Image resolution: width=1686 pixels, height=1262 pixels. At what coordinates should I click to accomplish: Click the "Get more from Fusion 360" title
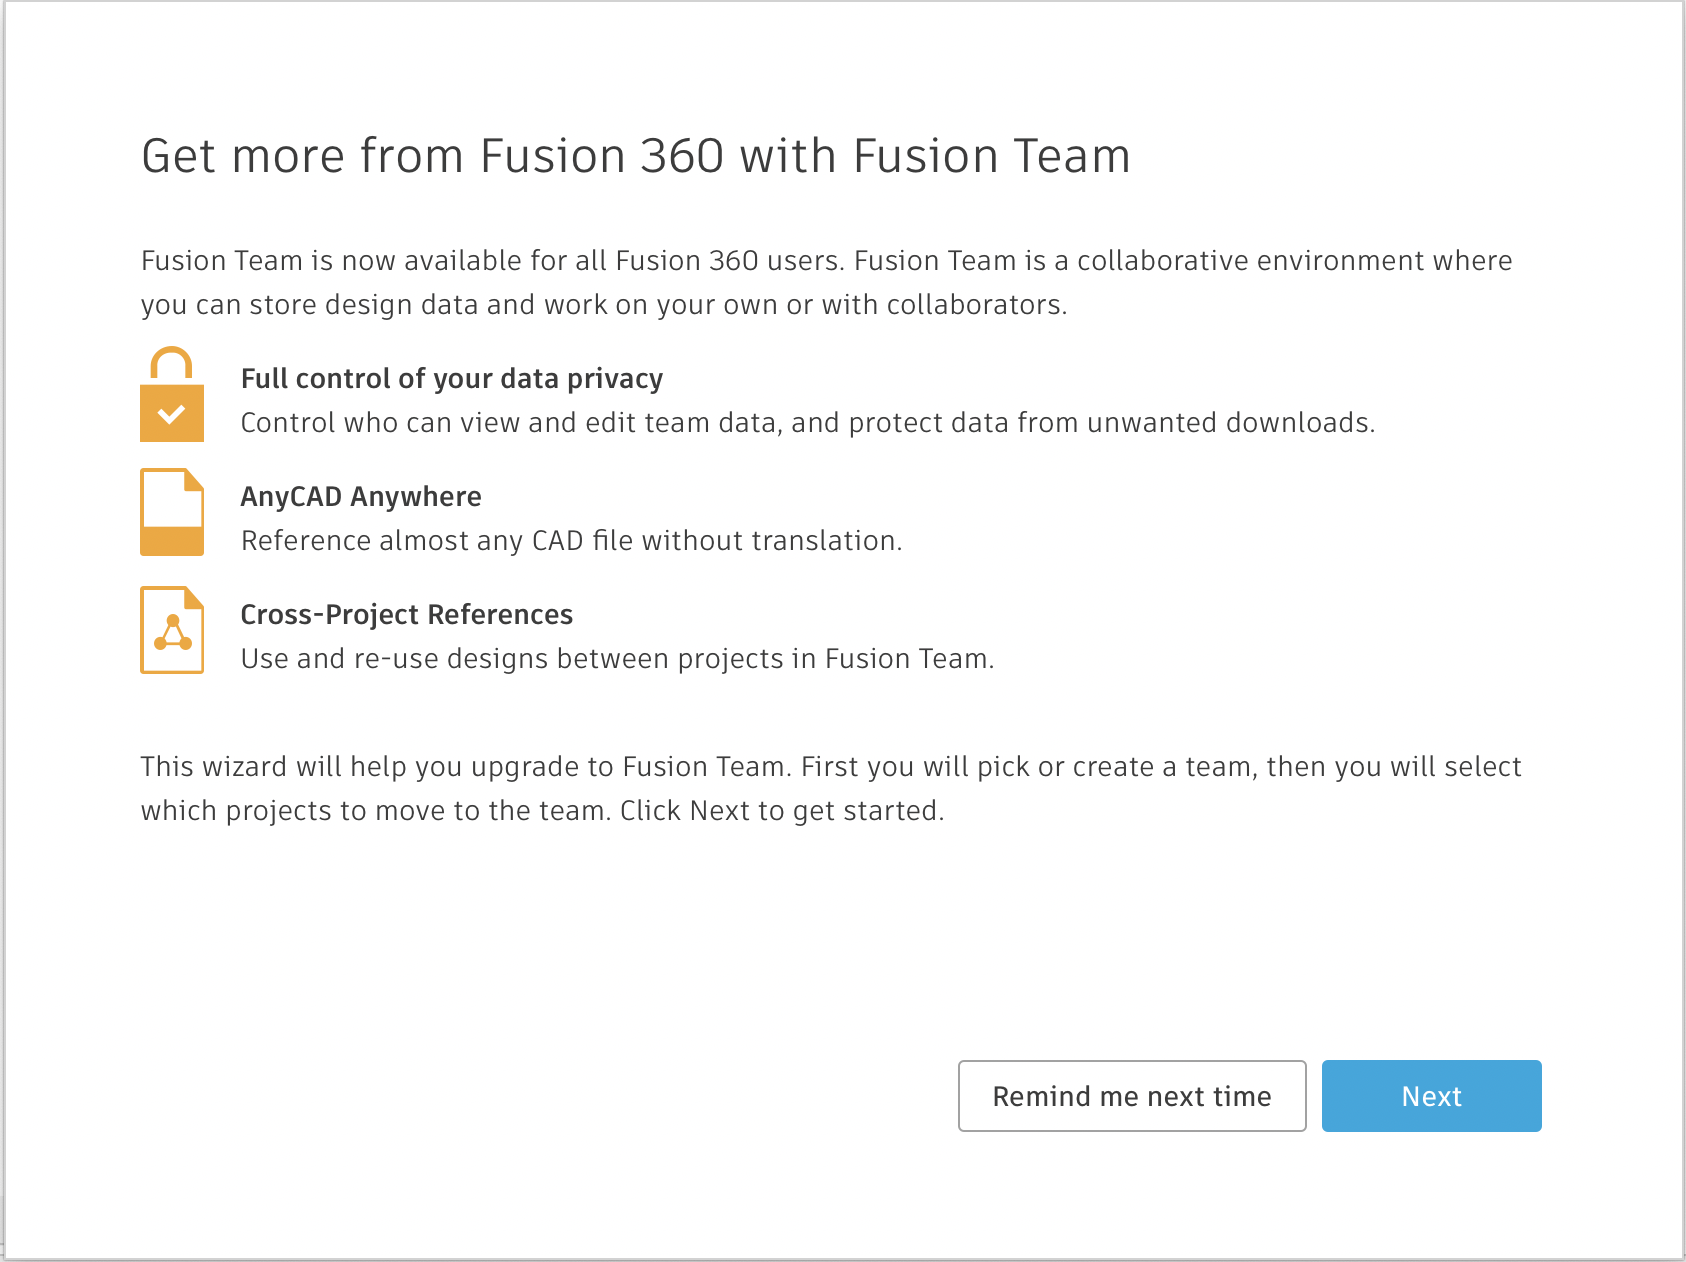click(x=636, y=156)
